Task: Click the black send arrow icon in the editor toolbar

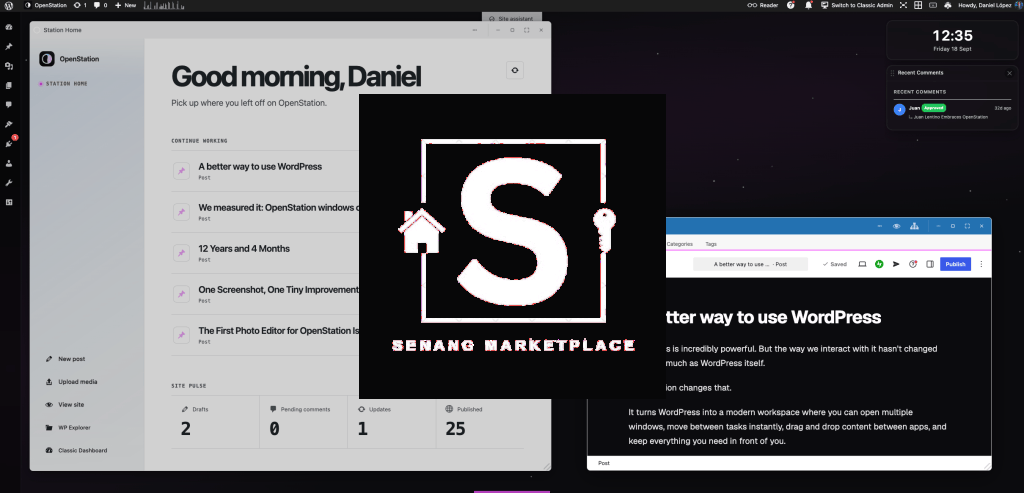Action: click(896, 264)
